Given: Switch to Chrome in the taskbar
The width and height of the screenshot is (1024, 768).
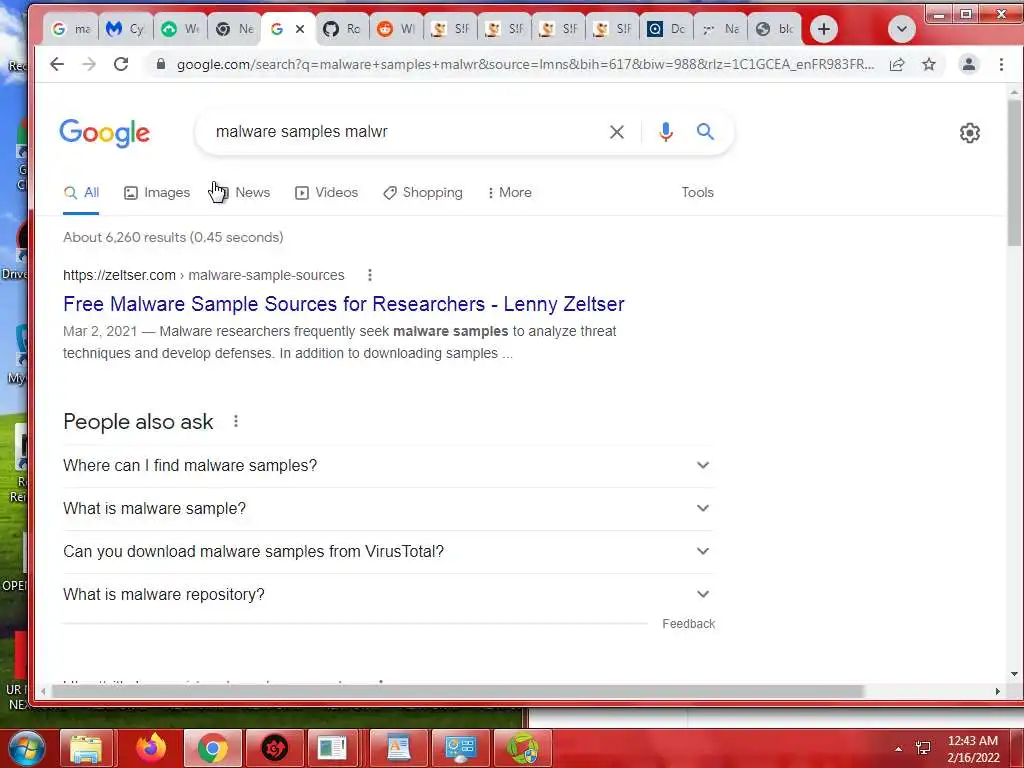Looking at the screenshot, I should [x=212, y=748].
